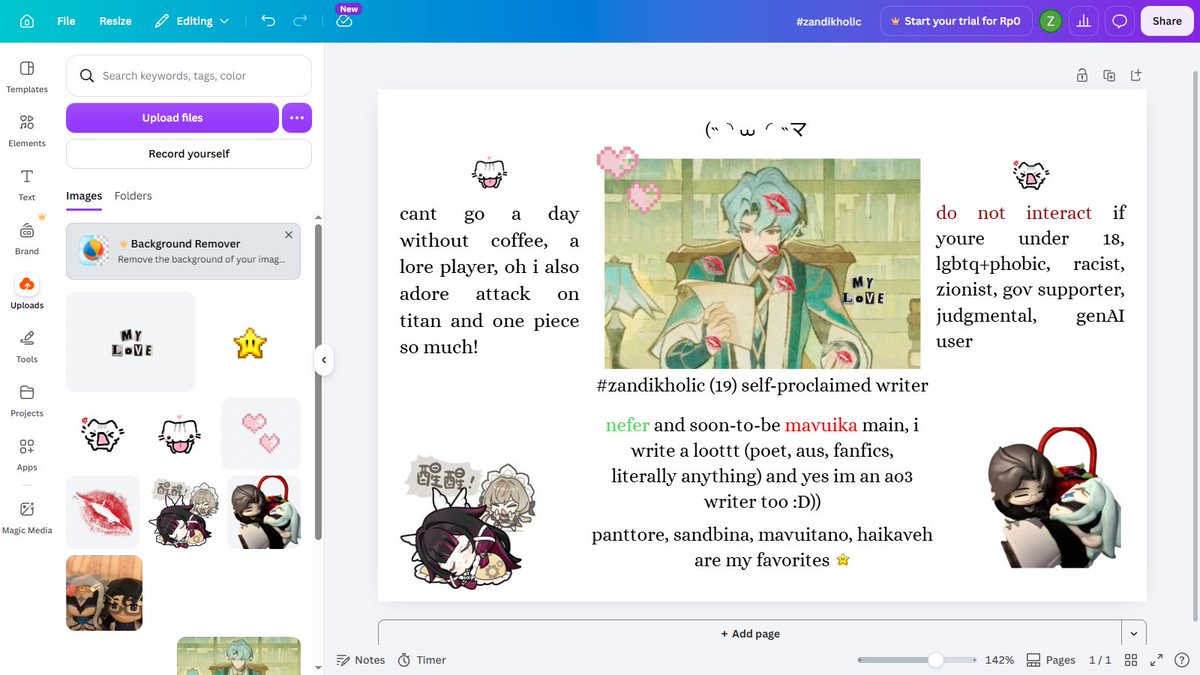Open the Pages view
This screenshot has height=675, width=1200.
pyautogui.click(x=1050, y=660)
